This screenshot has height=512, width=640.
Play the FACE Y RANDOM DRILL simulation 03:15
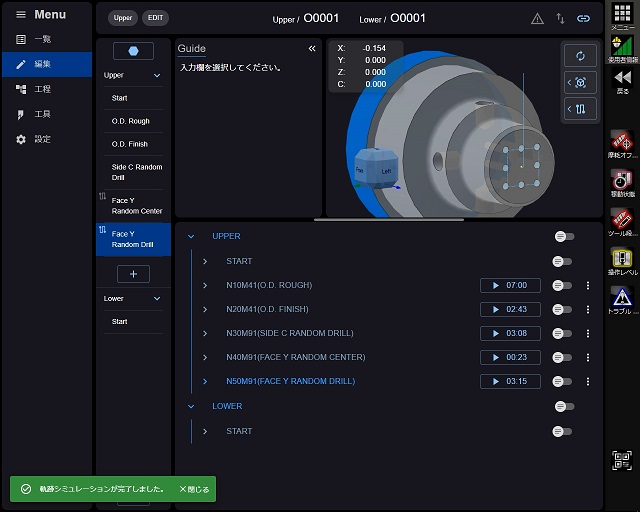point(510,381)
